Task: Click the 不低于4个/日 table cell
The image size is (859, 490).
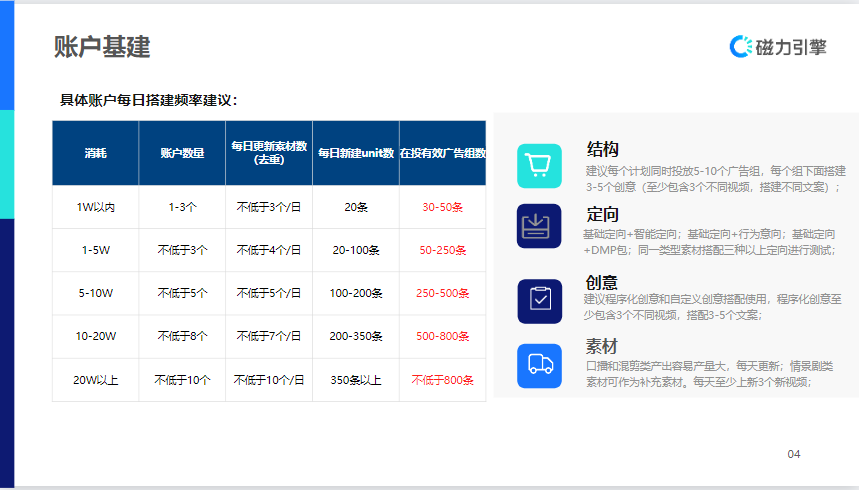Action: [269, 250]
